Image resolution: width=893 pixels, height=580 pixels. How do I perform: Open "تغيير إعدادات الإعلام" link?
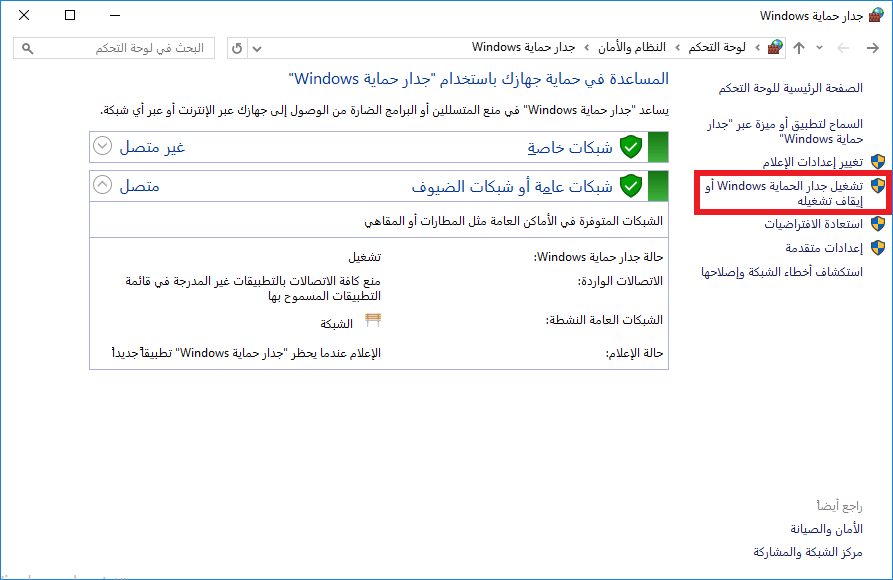(x=813, y=162)
